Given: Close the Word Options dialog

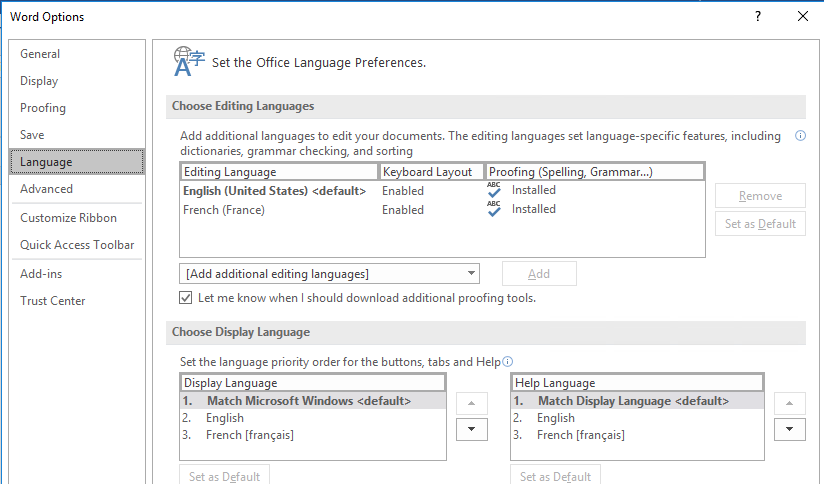Looking at the screenshot, I should pyautogui.click(x=803, y=16).
